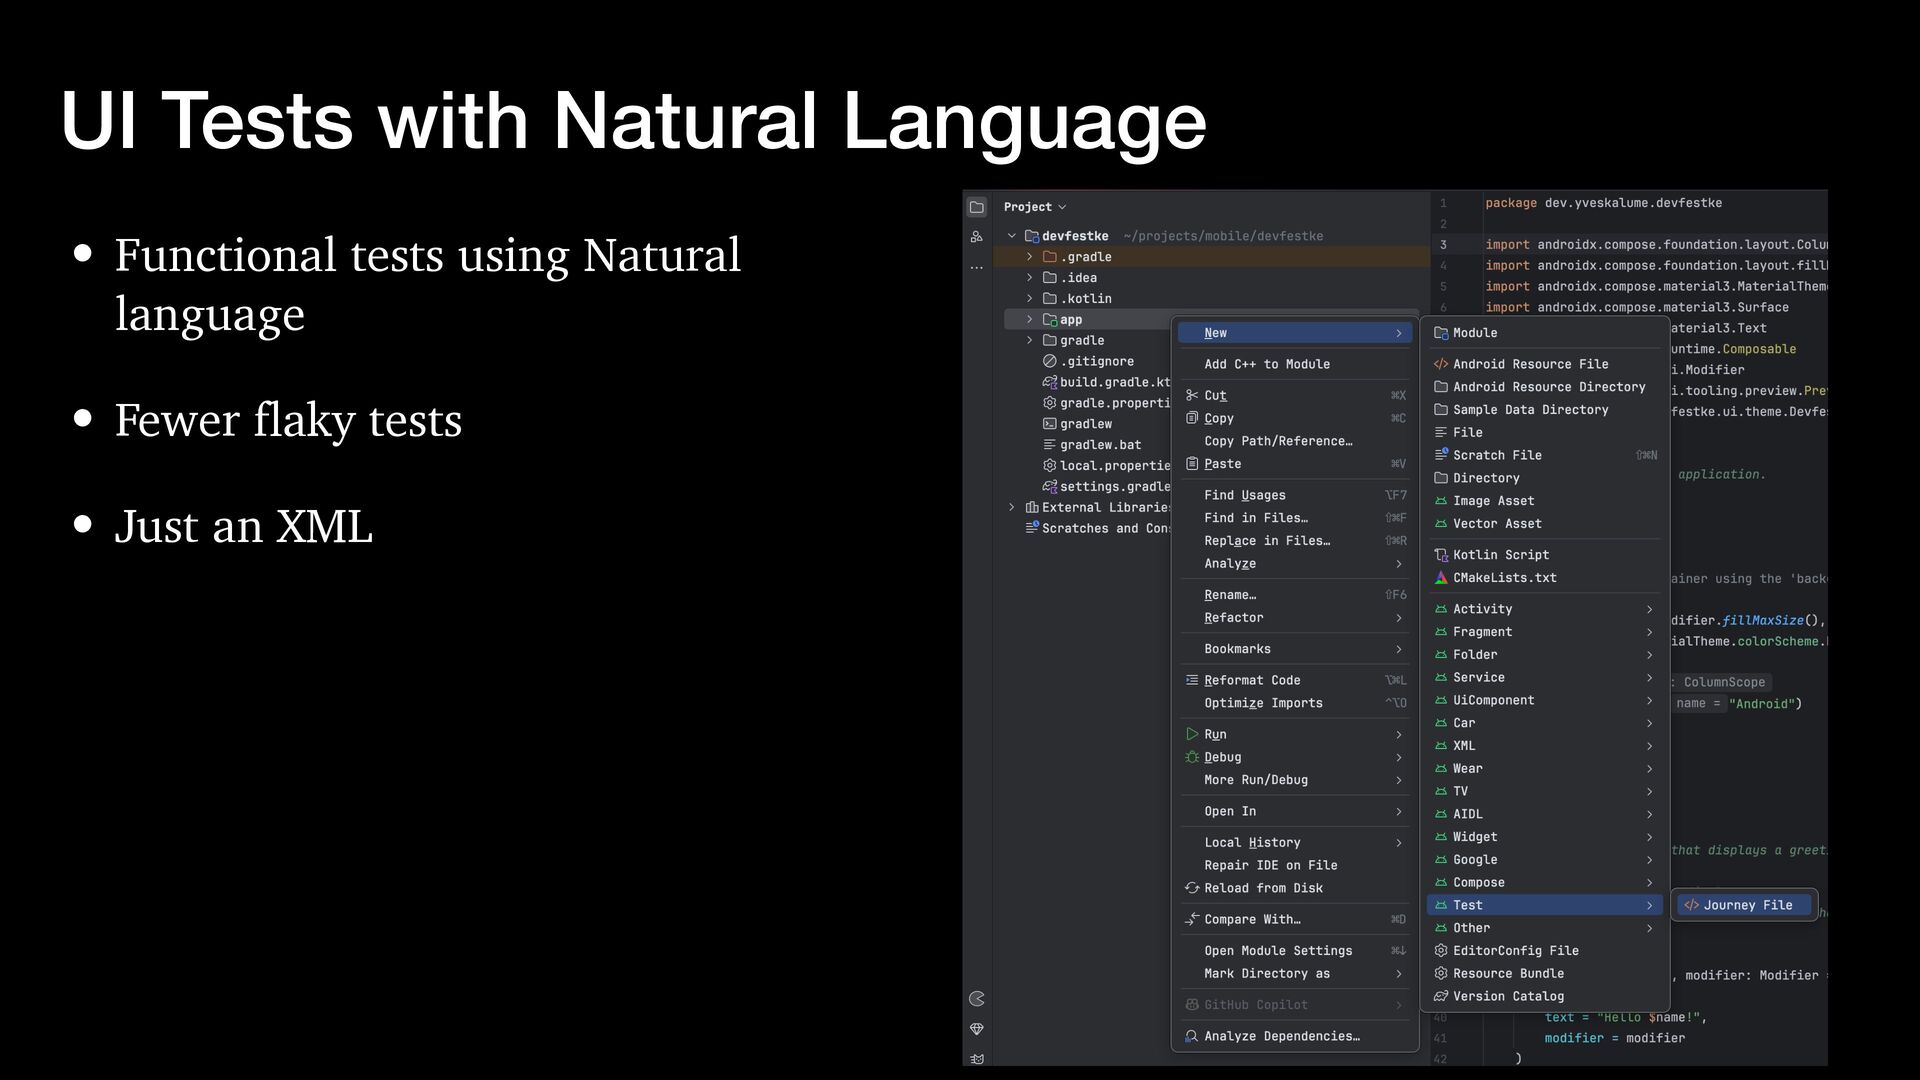Click the Project tool window folder icon
Screen dimensions: 1920x1080
(977, 207)
